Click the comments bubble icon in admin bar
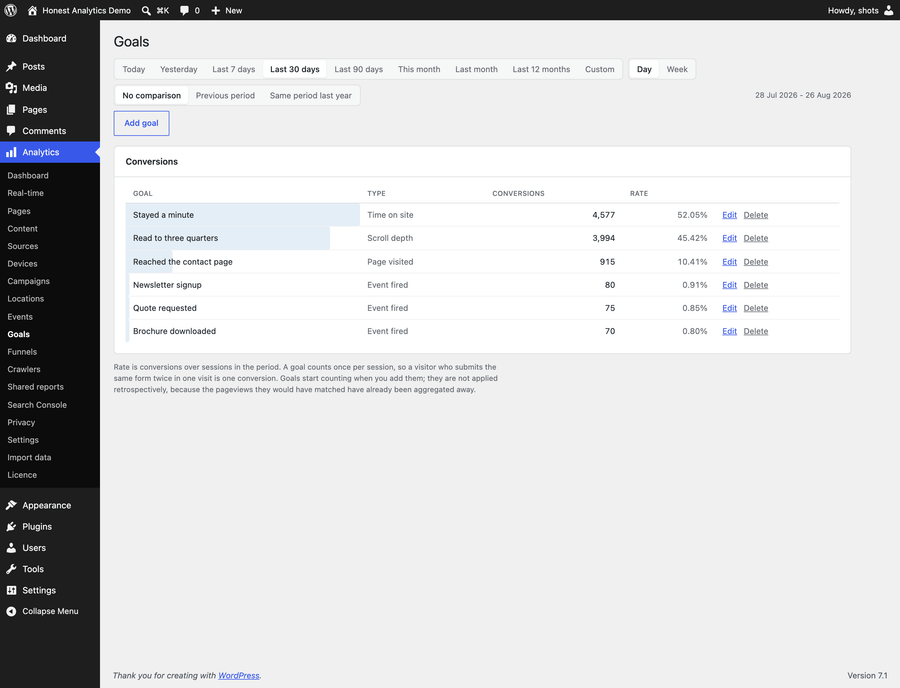This screenshot has height=688, width=900. 184,10
